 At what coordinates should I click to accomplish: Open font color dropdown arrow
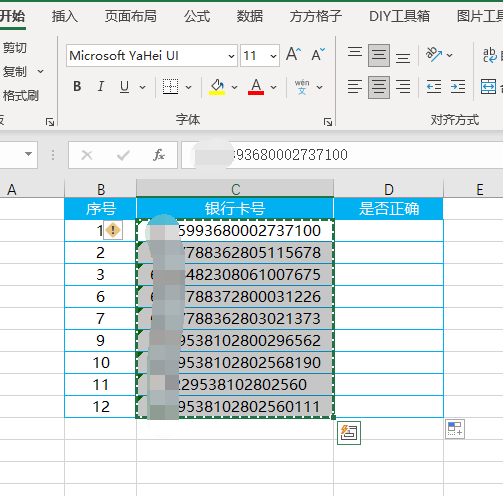tap(273, 87)
